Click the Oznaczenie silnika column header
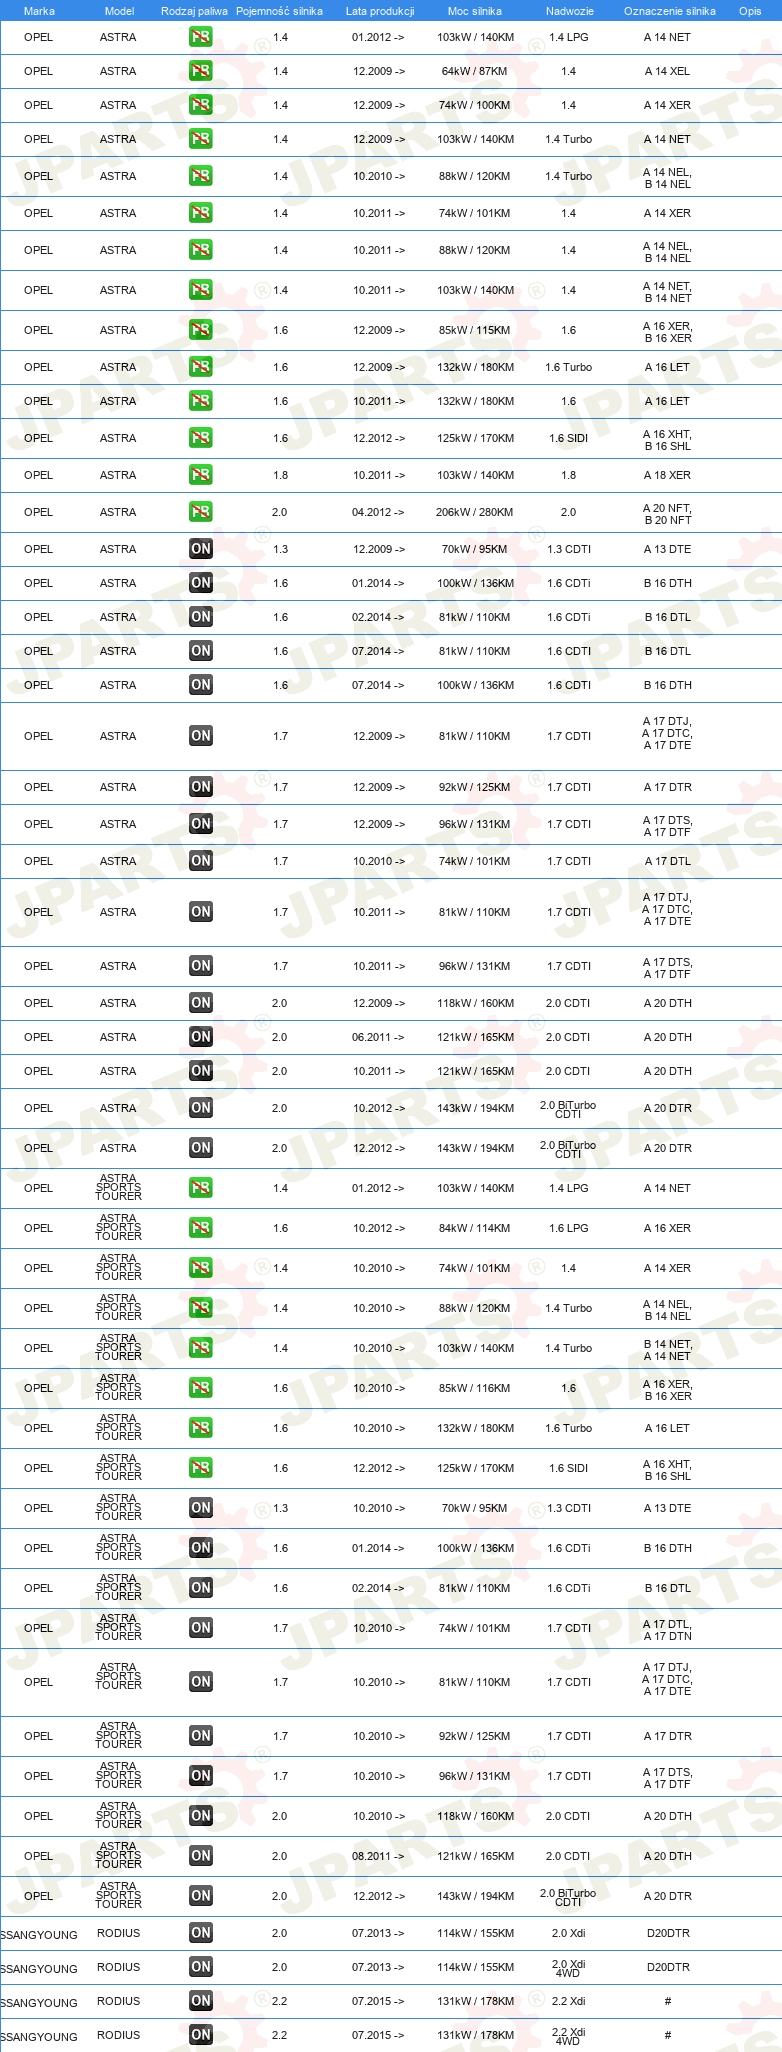This screenshot has width=782, height=2052. tap(670, 11)
